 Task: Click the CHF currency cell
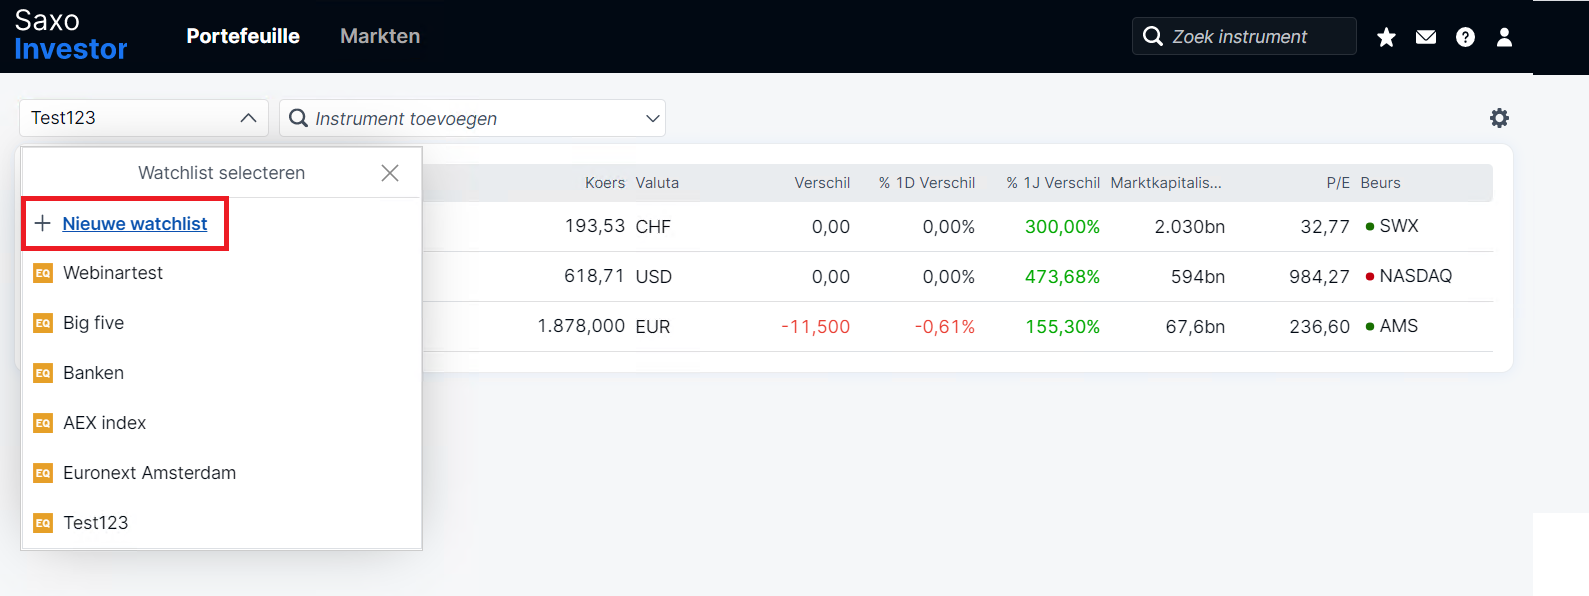point(653,227)
